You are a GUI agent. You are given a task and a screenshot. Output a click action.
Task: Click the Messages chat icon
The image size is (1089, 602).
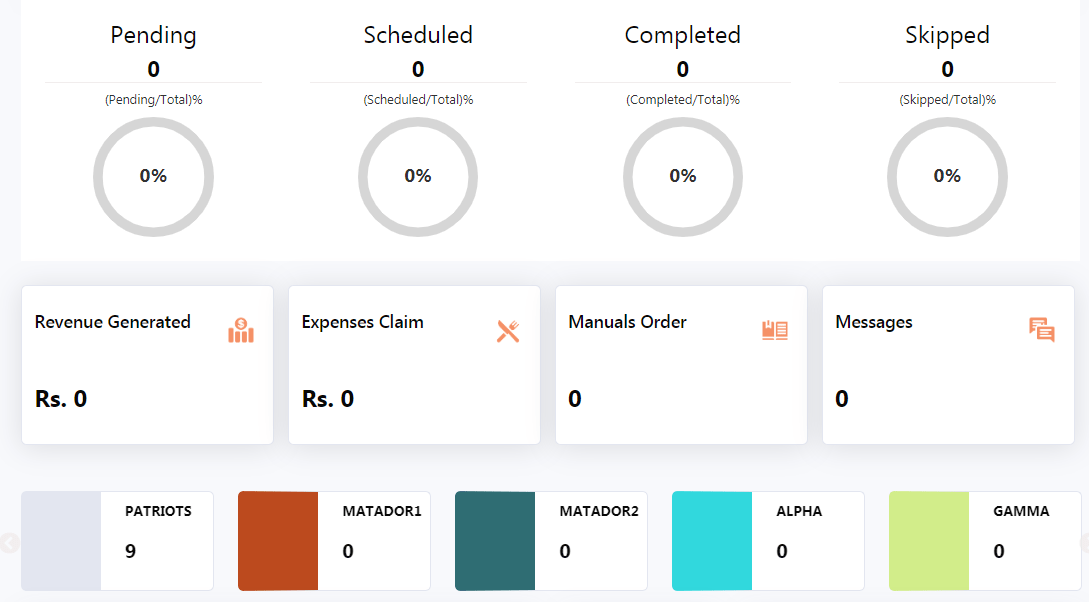(1042, 330)
